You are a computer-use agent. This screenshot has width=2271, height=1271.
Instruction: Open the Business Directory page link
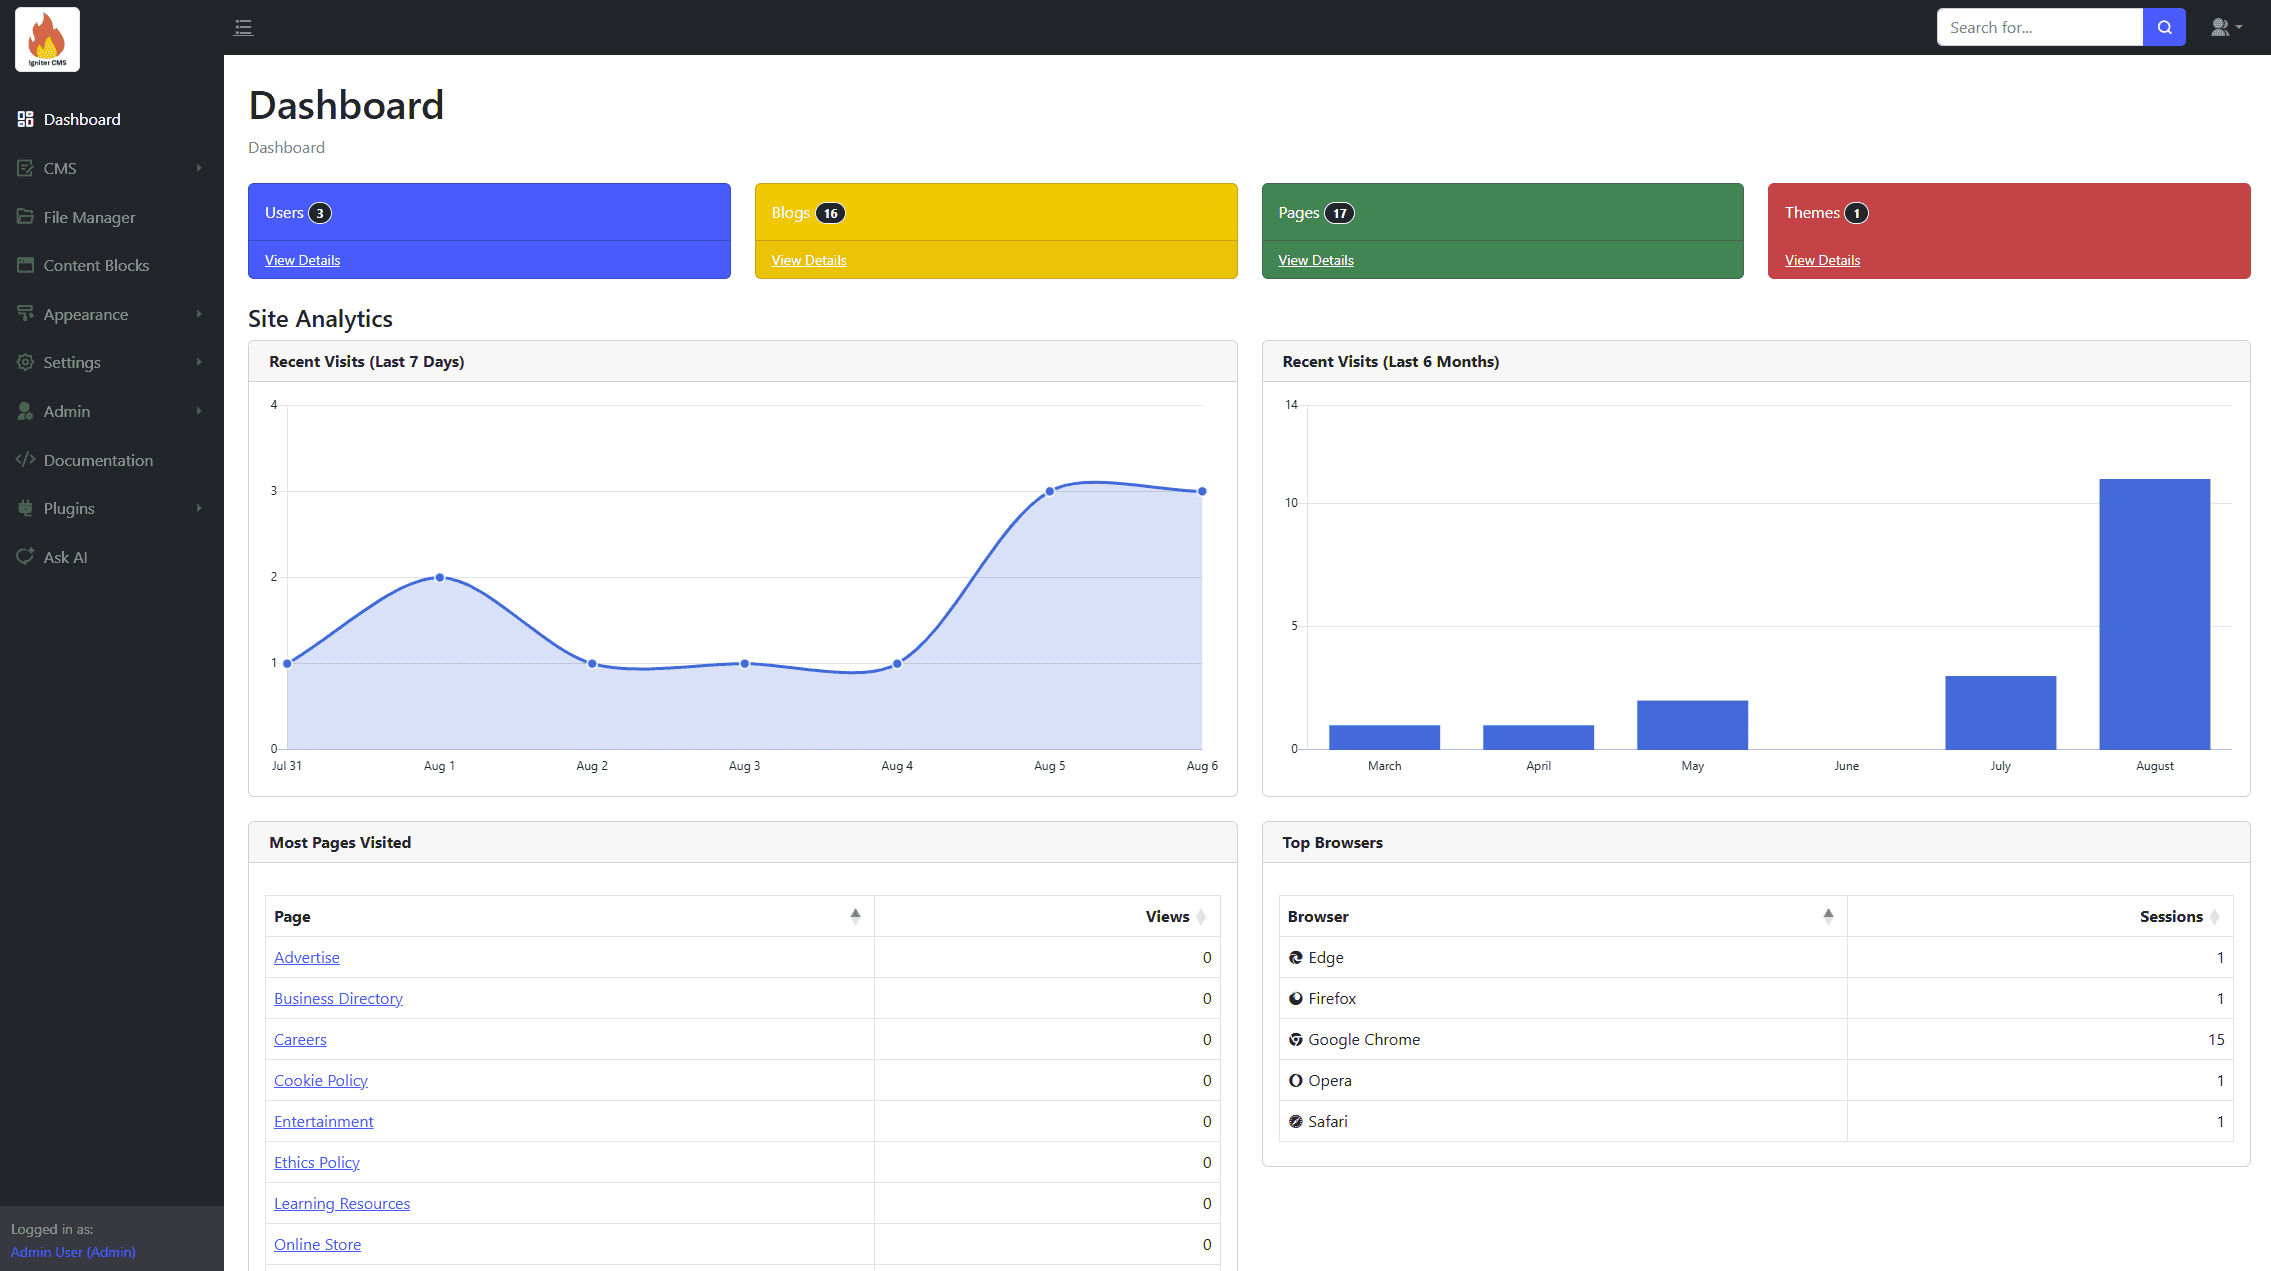(338, 998)
